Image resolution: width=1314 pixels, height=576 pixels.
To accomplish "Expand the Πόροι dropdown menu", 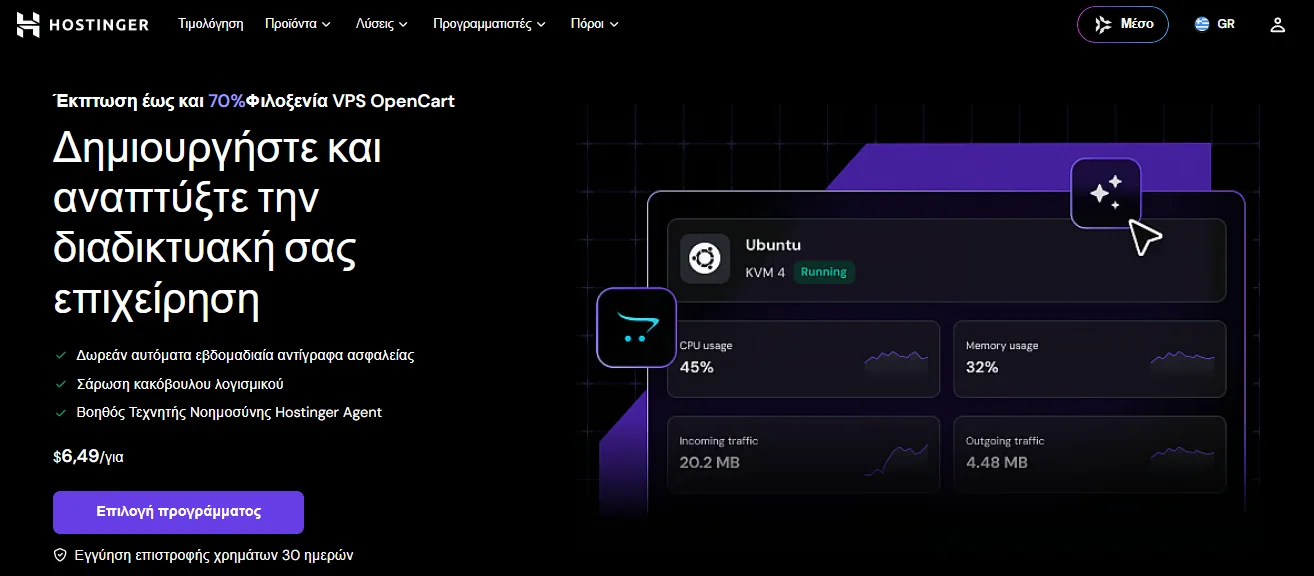I will click(595, 24).
